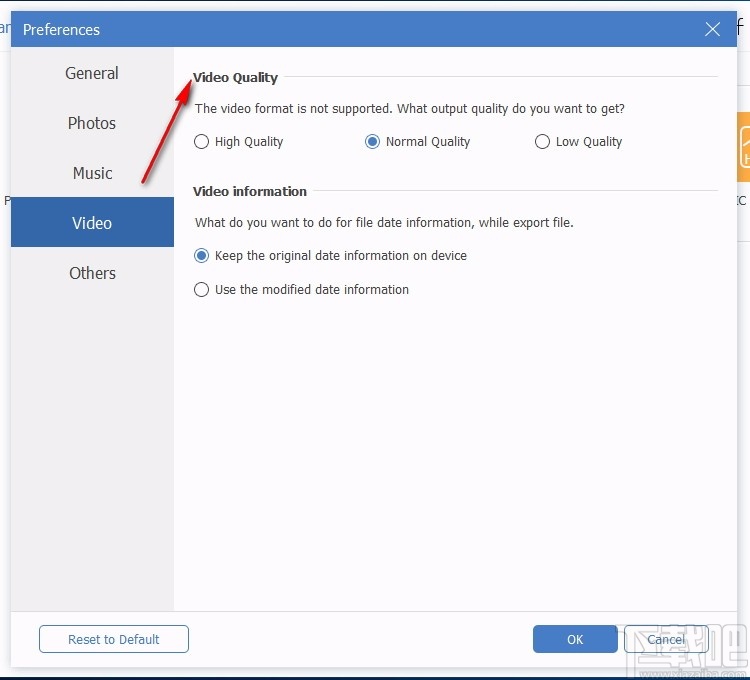Click the file date information question text
Screen dimensions: 750x680
pos(384,223)
